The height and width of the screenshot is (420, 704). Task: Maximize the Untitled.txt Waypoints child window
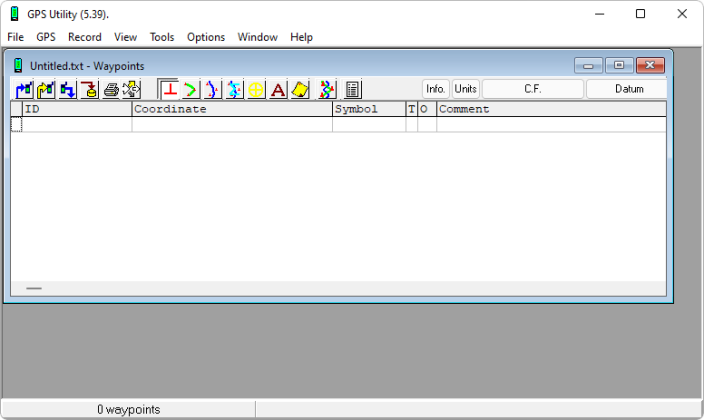click(619, 66)
